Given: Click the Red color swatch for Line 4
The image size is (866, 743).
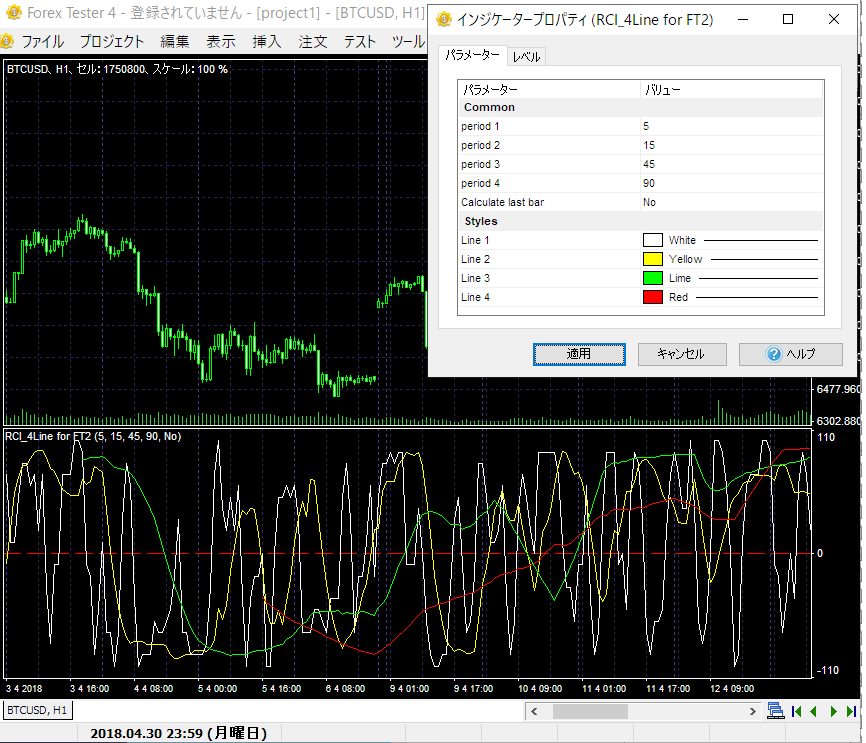Looking at the screenshot, I should tap(652, 297).
